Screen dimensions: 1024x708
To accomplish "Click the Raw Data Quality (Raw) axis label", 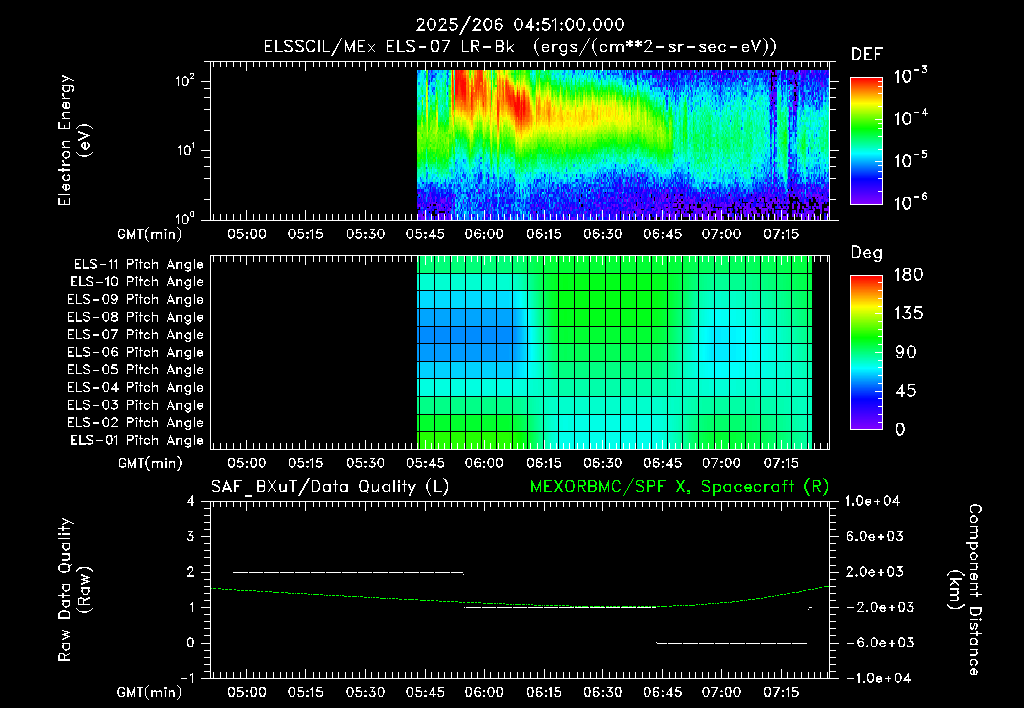I will [74, 590].
